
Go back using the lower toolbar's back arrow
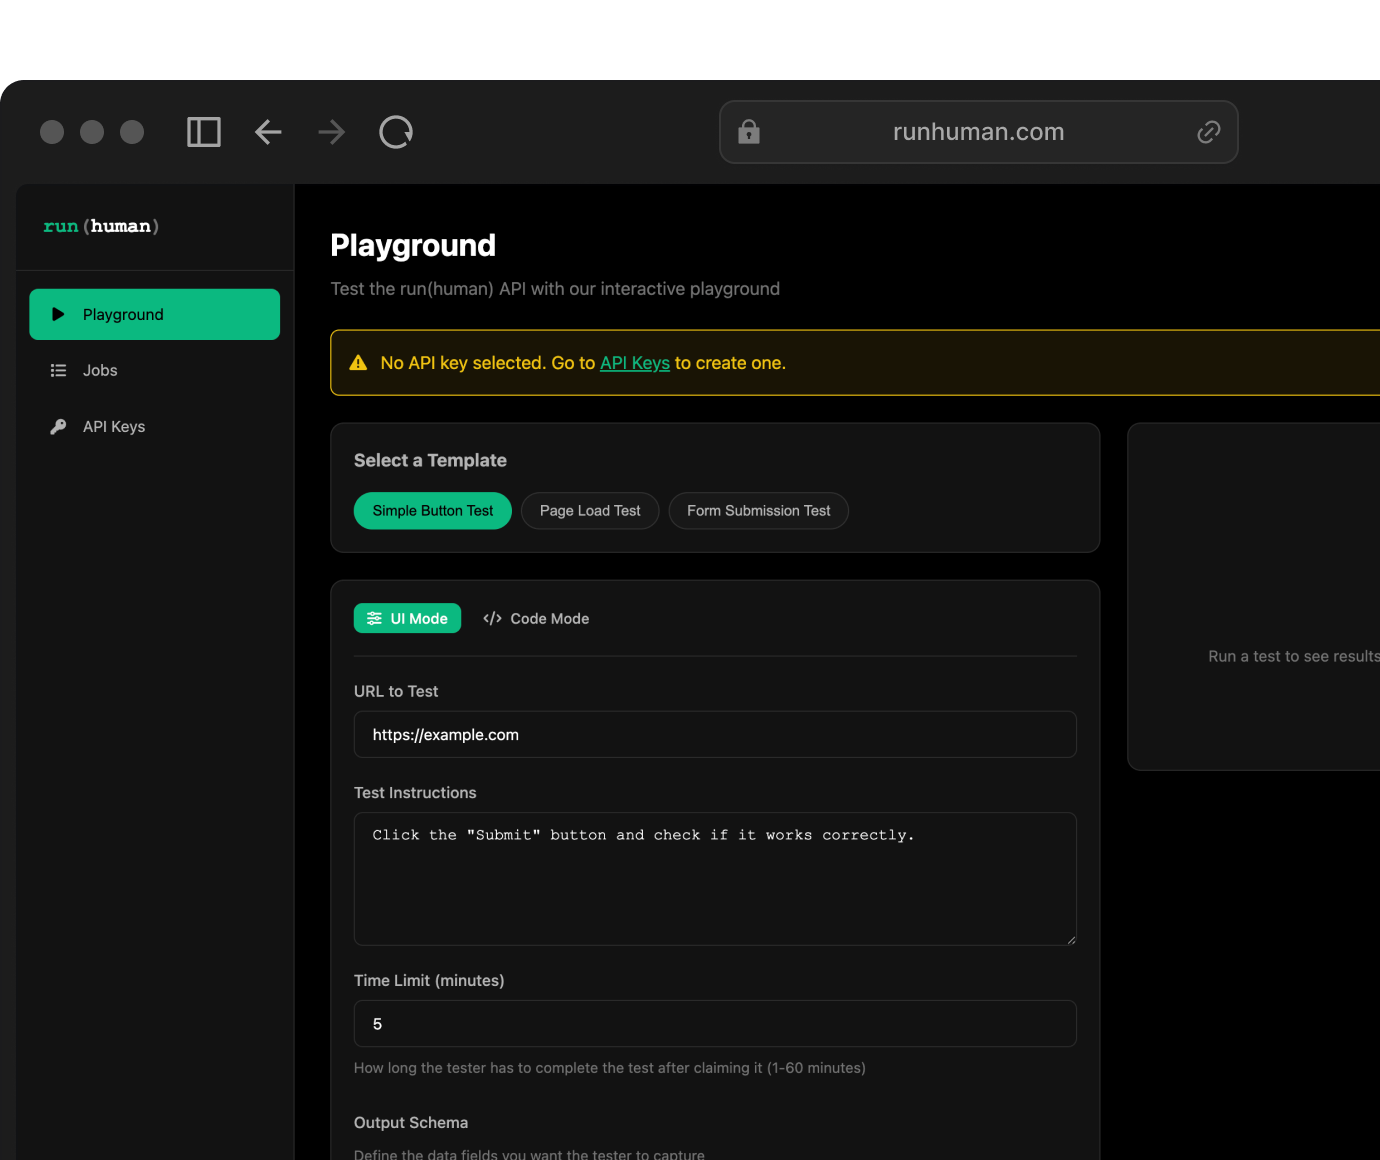pos(268,132)
